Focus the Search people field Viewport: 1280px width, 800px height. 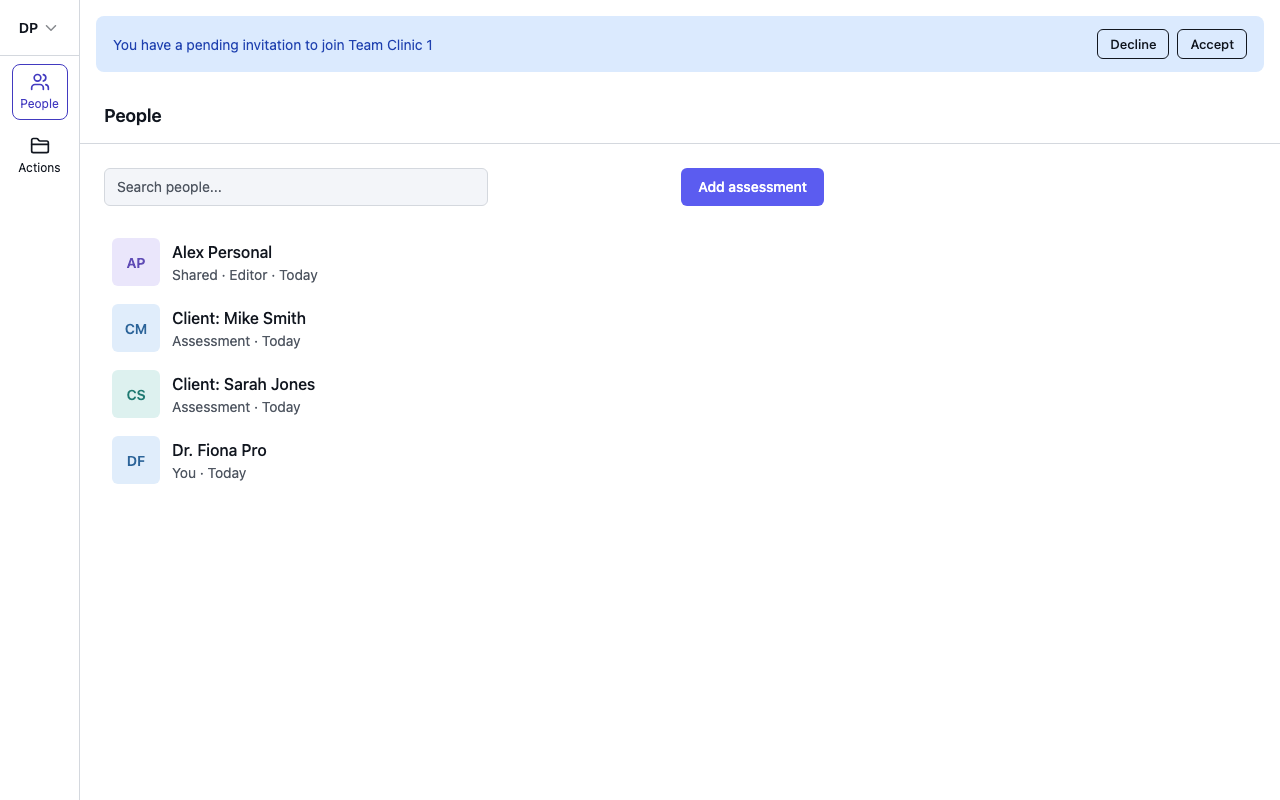coord(296,187)
